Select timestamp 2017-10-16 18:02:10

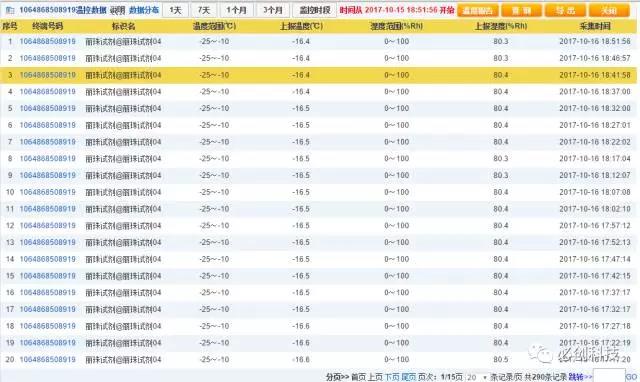coord(595,209)
